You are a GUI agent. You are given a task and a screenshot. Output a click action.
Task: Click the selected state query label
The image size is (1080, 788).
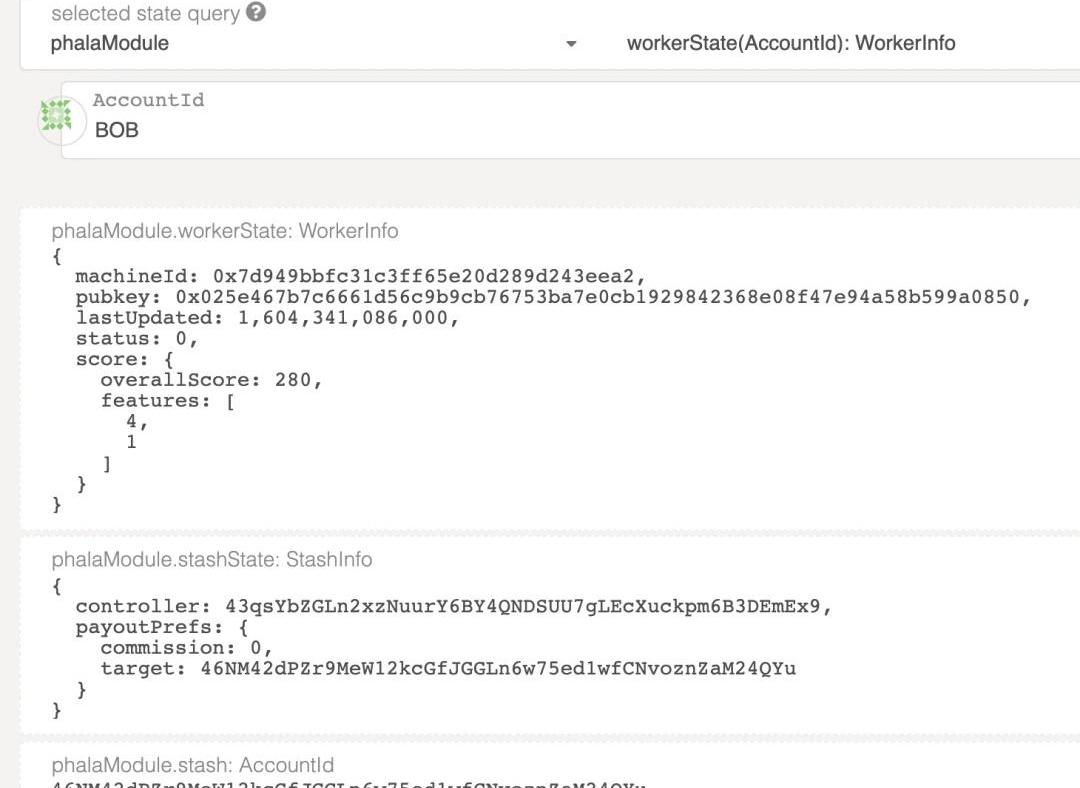[146, 14]
